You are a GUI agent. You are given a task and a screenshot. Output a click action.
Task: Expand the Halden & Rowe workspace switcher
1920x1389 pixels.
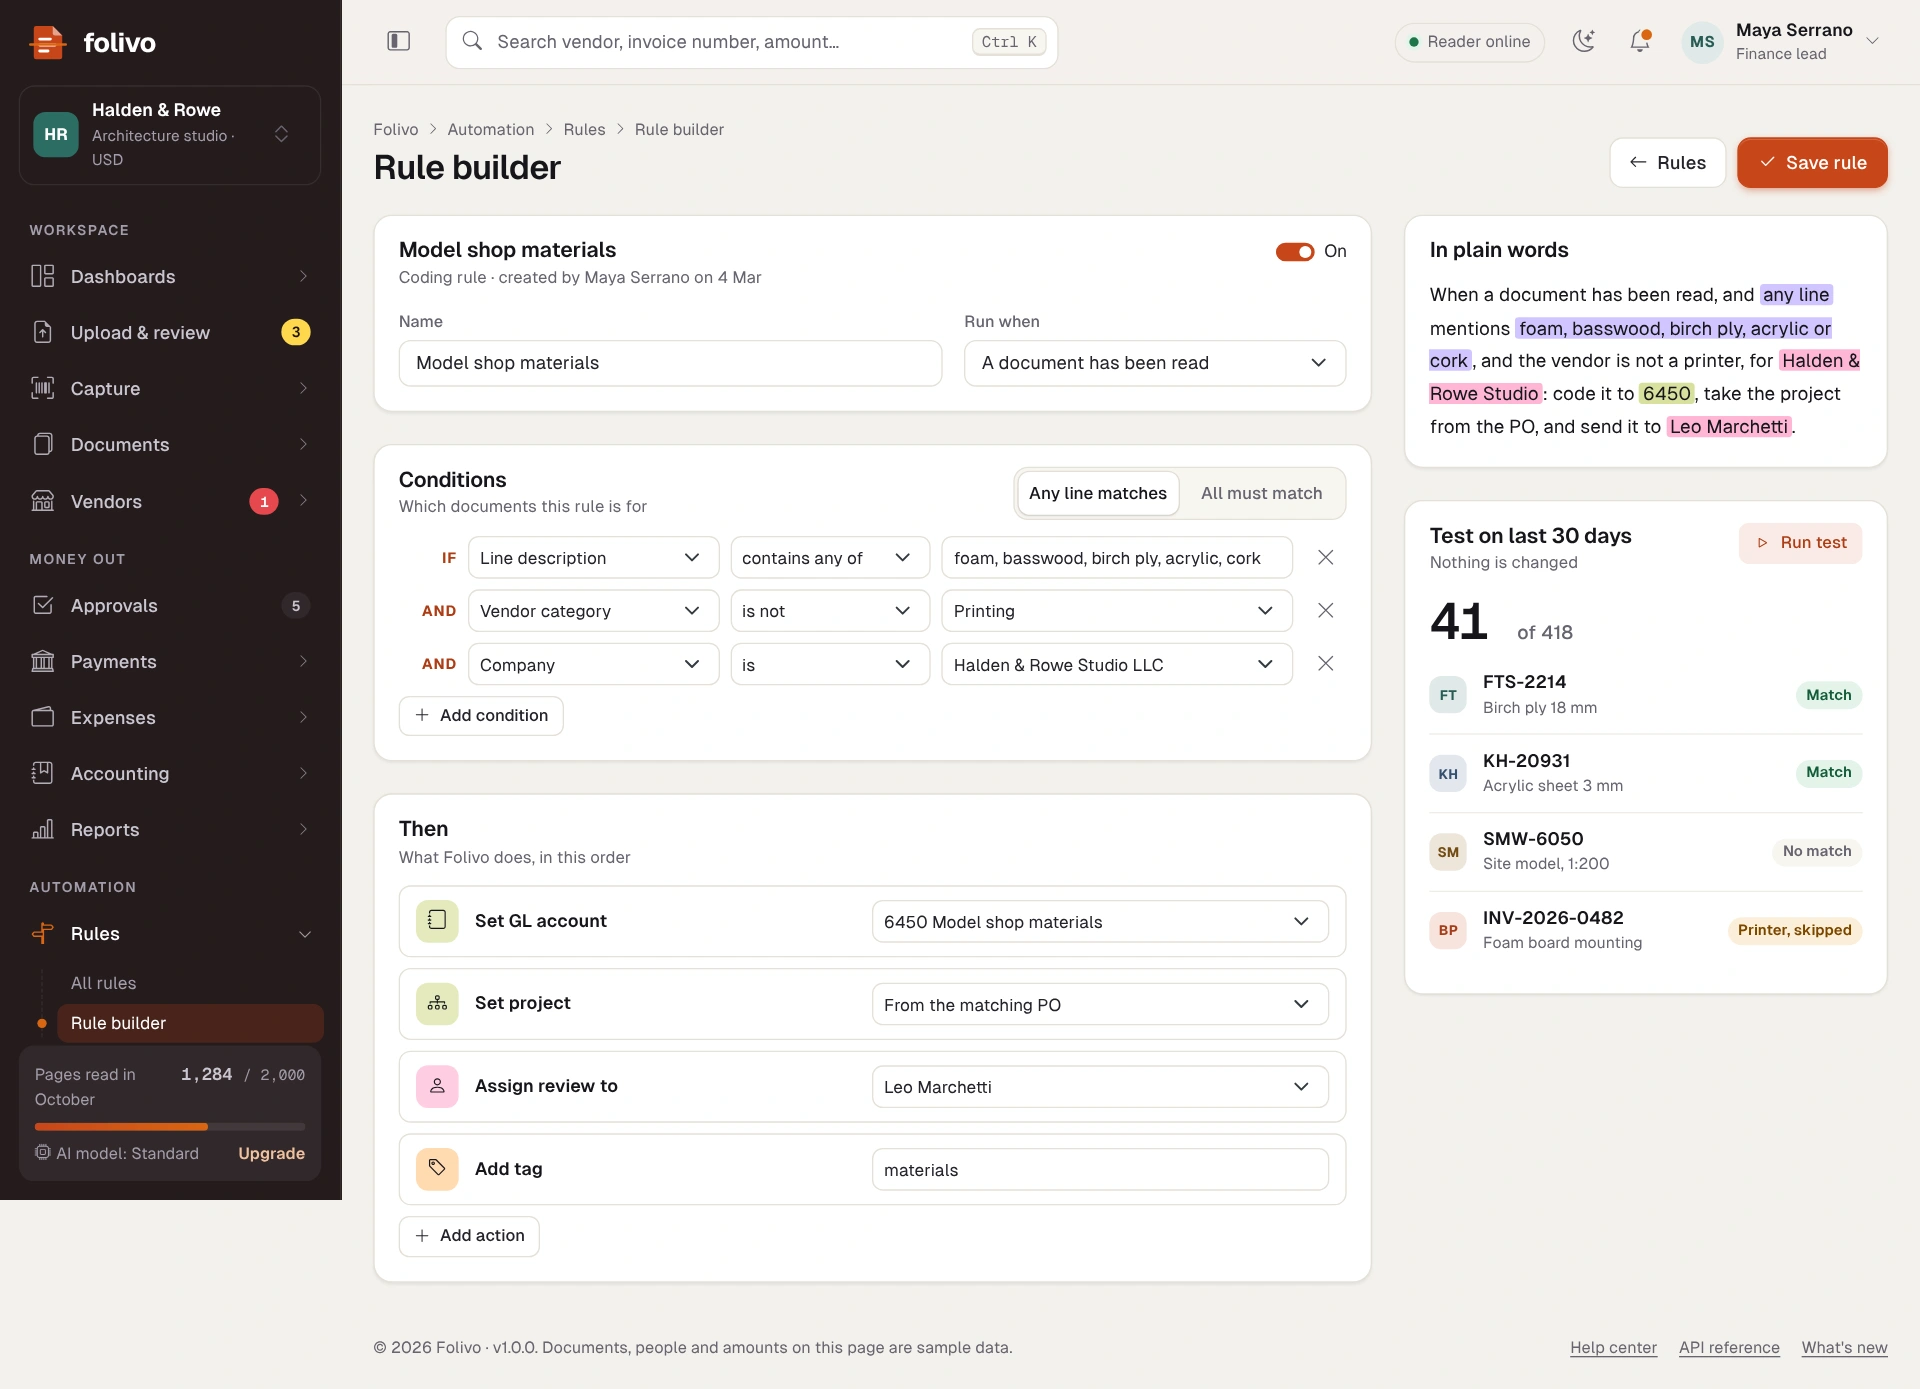pyautogui.click(x=170, y=134)
